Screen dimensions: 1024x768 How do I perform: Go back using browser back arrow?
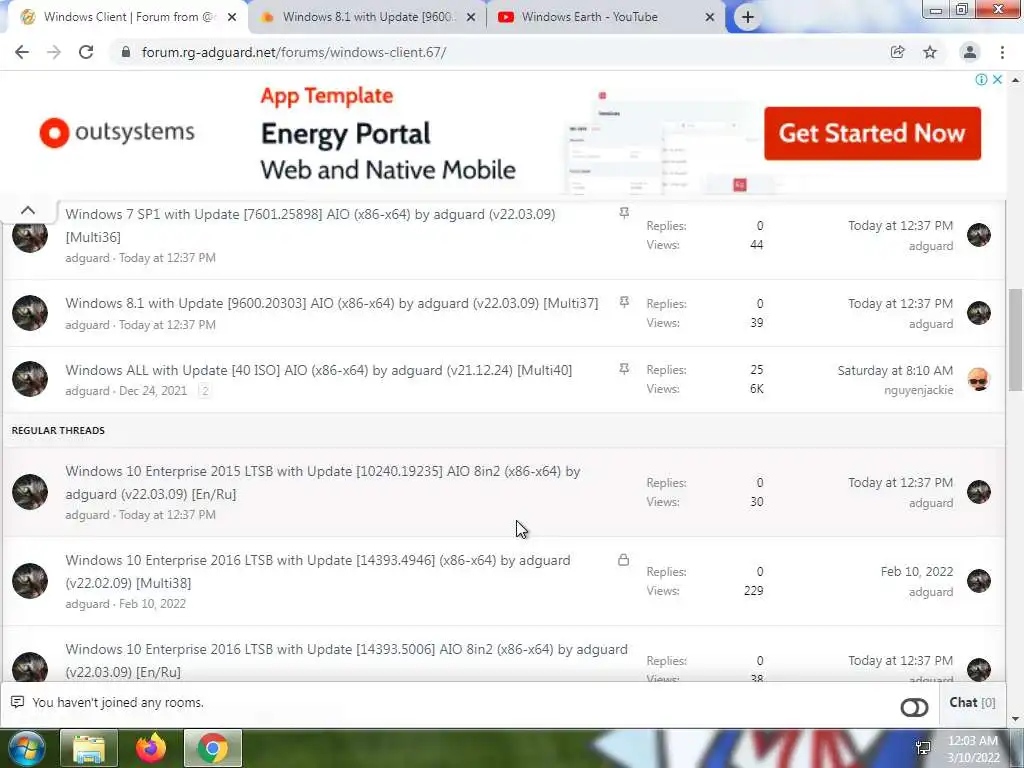(22, 52)
